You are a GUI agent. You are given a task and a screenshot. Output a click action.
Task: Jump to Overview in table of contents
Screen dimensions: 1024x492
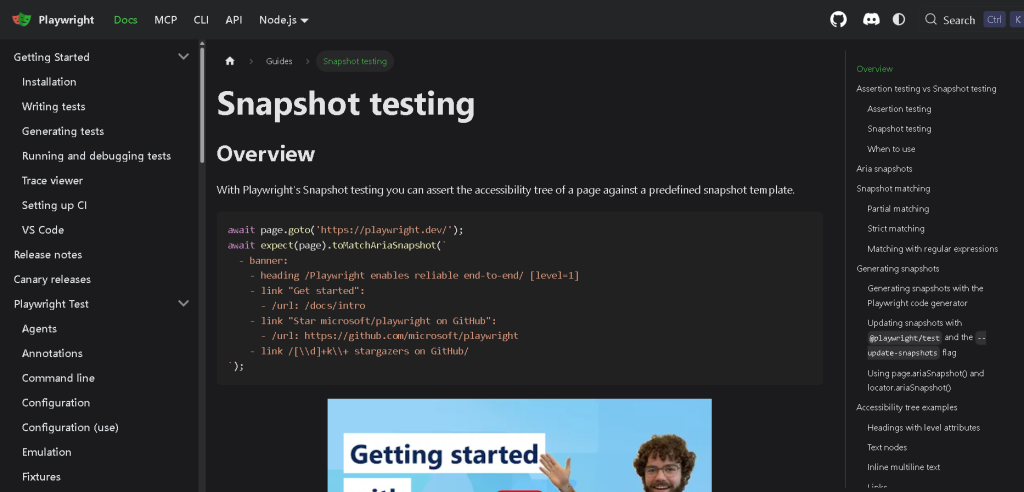[874, 69]
